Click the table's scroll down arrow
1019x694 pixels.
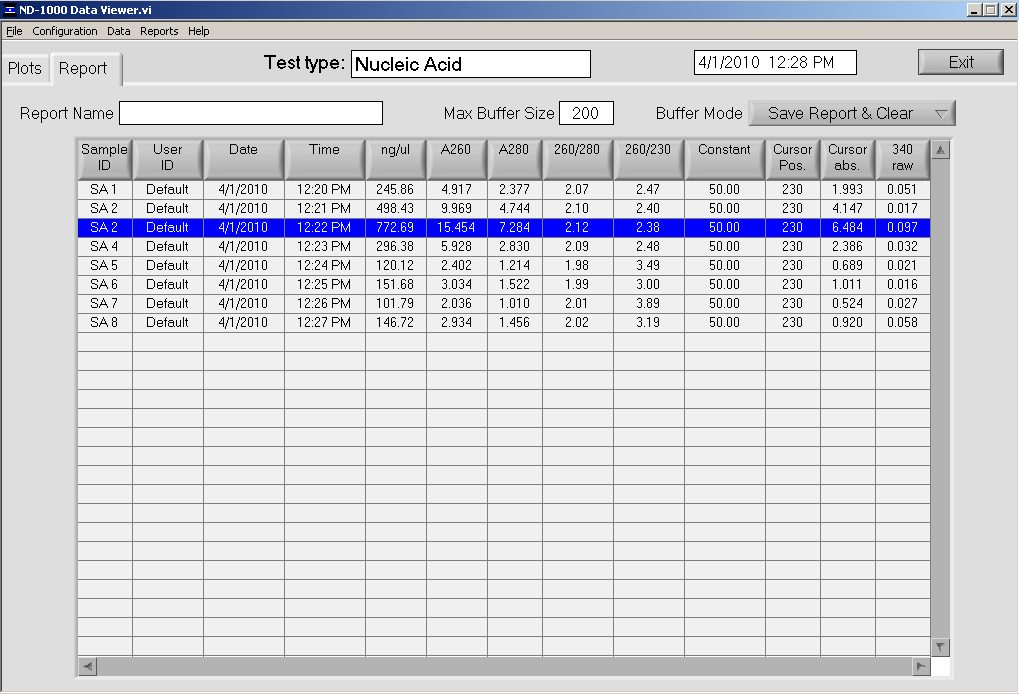click(940, 647)
